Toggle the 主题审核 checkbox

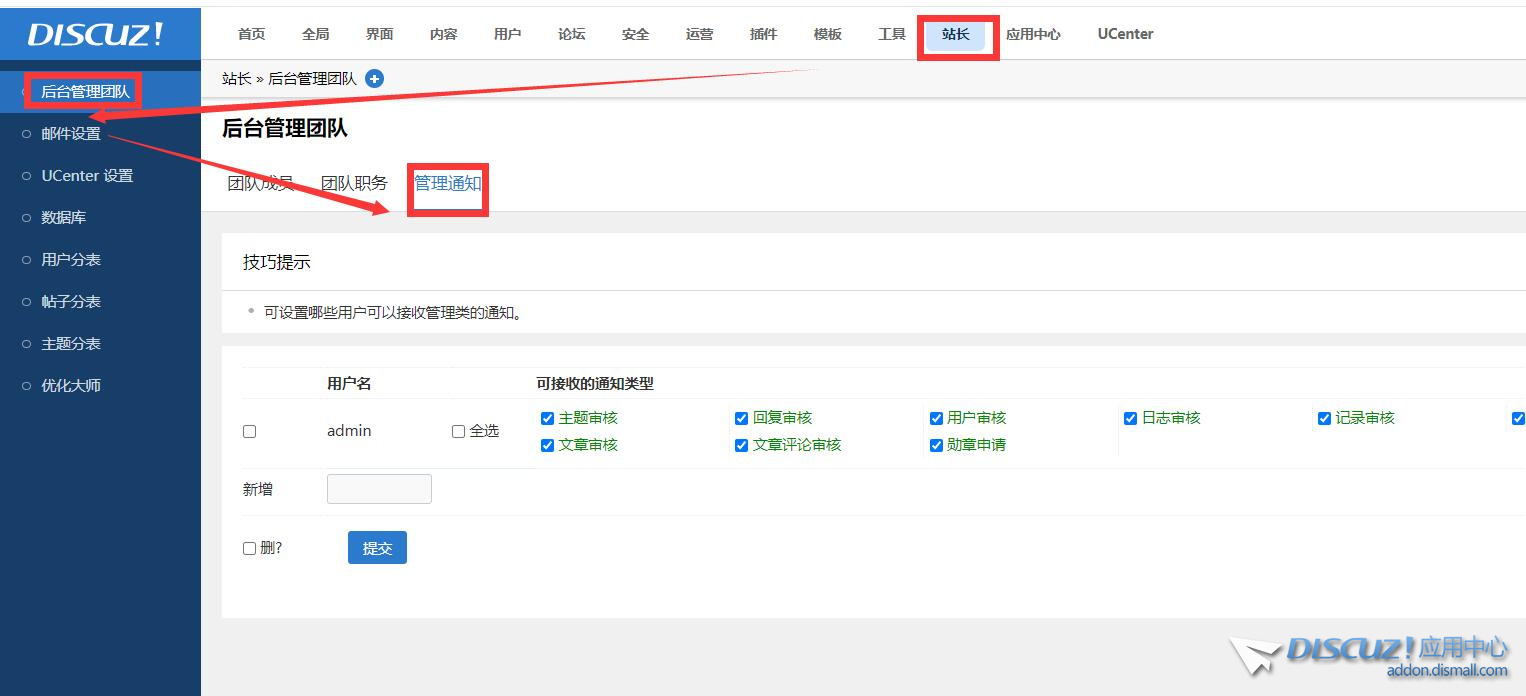pyautogui.click(x=547, y=419)
